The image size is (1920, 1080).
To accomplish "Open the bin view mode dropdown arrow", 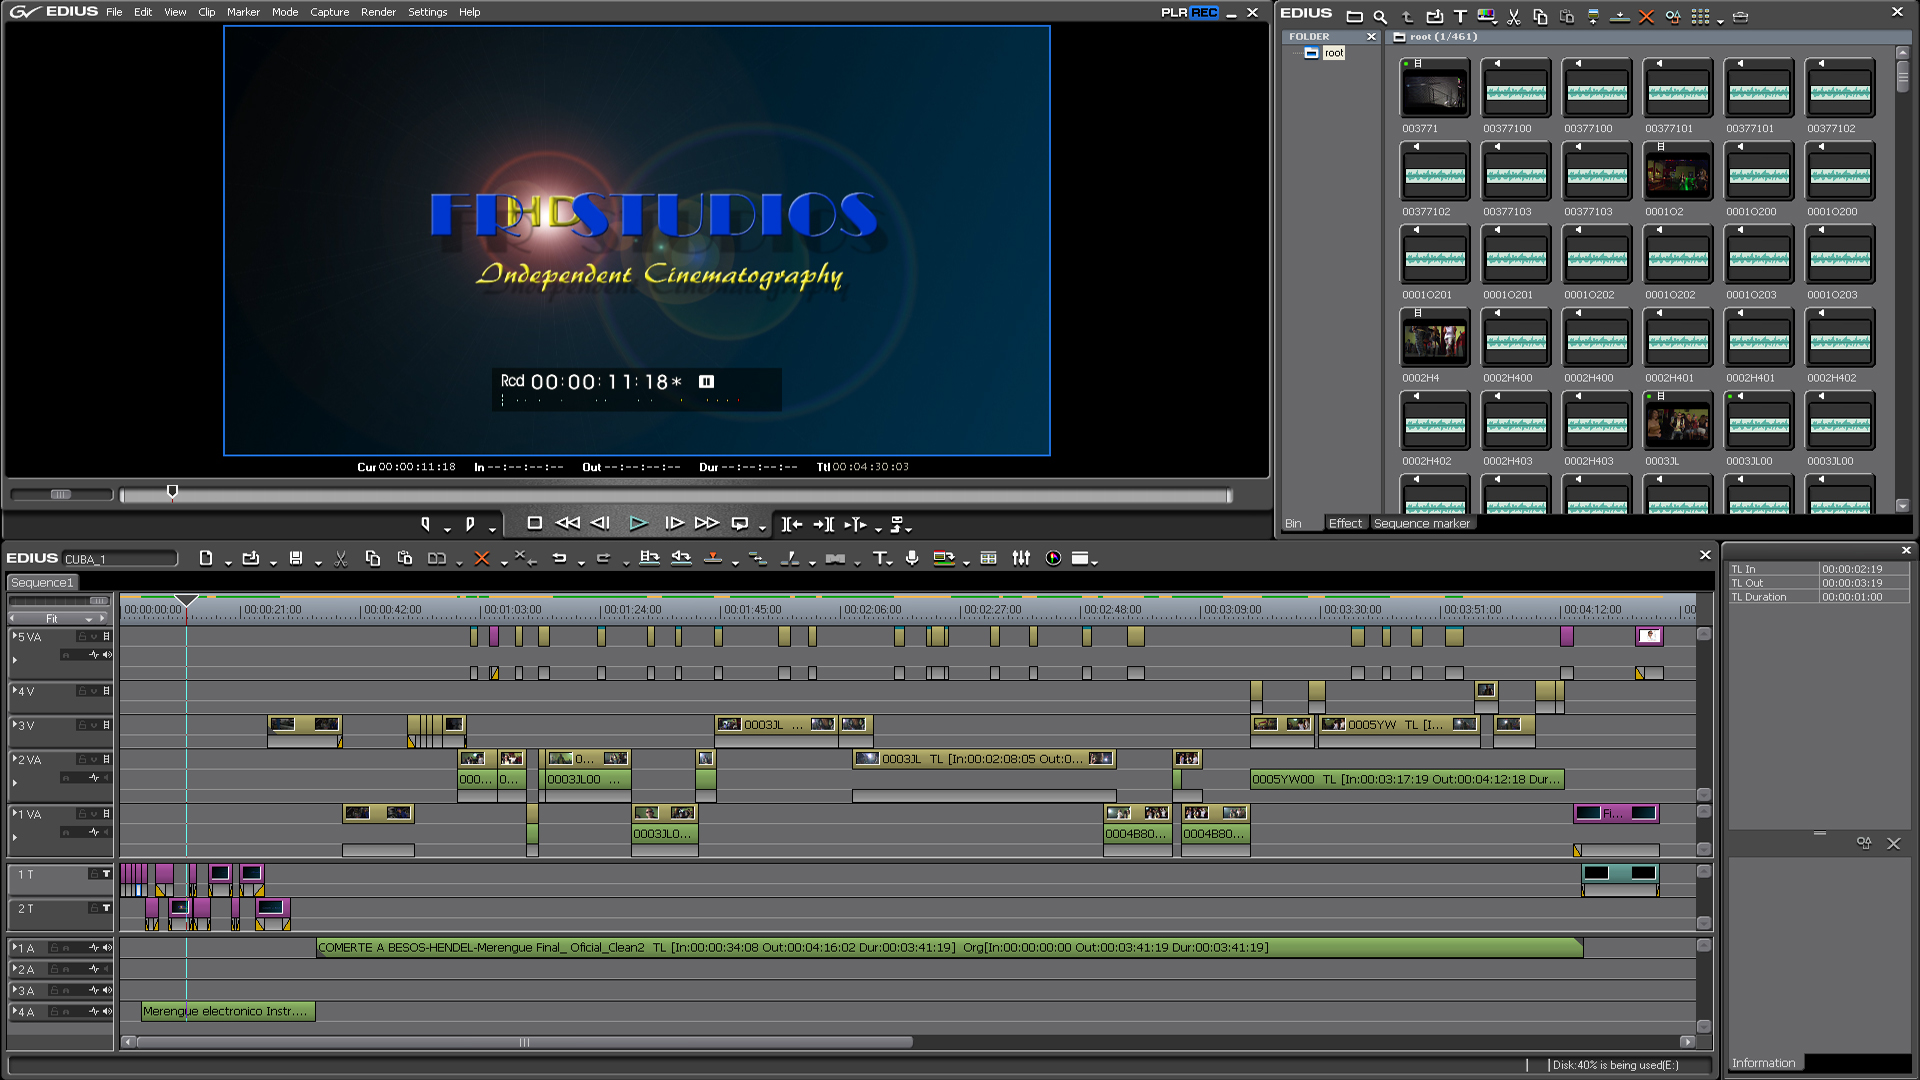I will coord(1719,20).
